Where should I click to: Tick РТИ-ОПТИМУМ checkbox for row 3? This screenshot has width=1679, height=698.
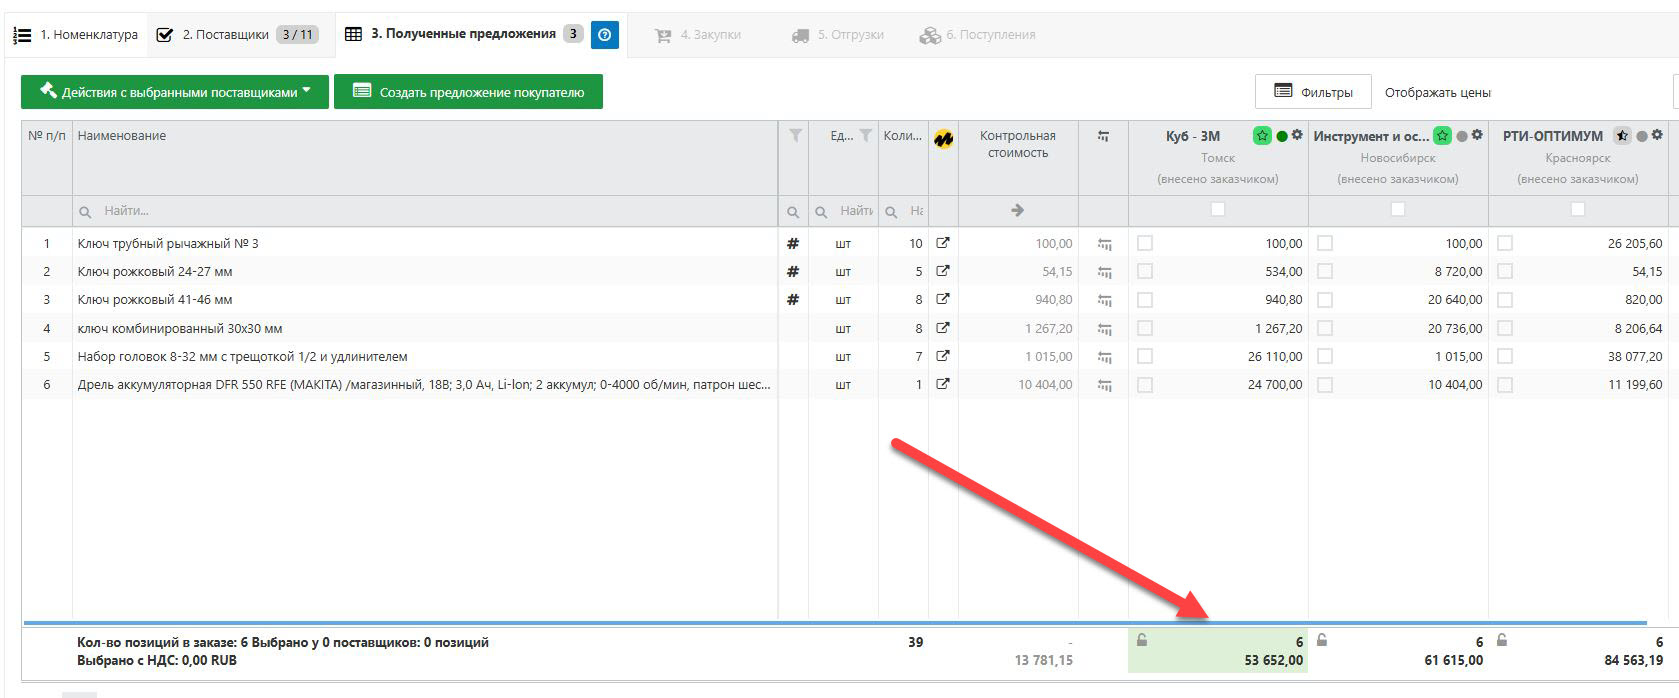pyautogui.click(x=1505, y=300)
